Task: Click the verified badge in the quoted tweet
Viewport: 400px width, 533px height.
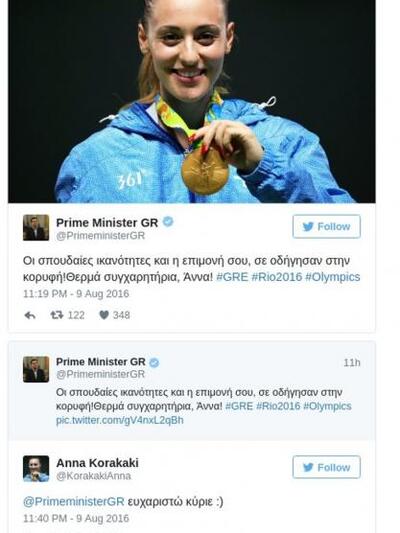Action: pos(154,363)
